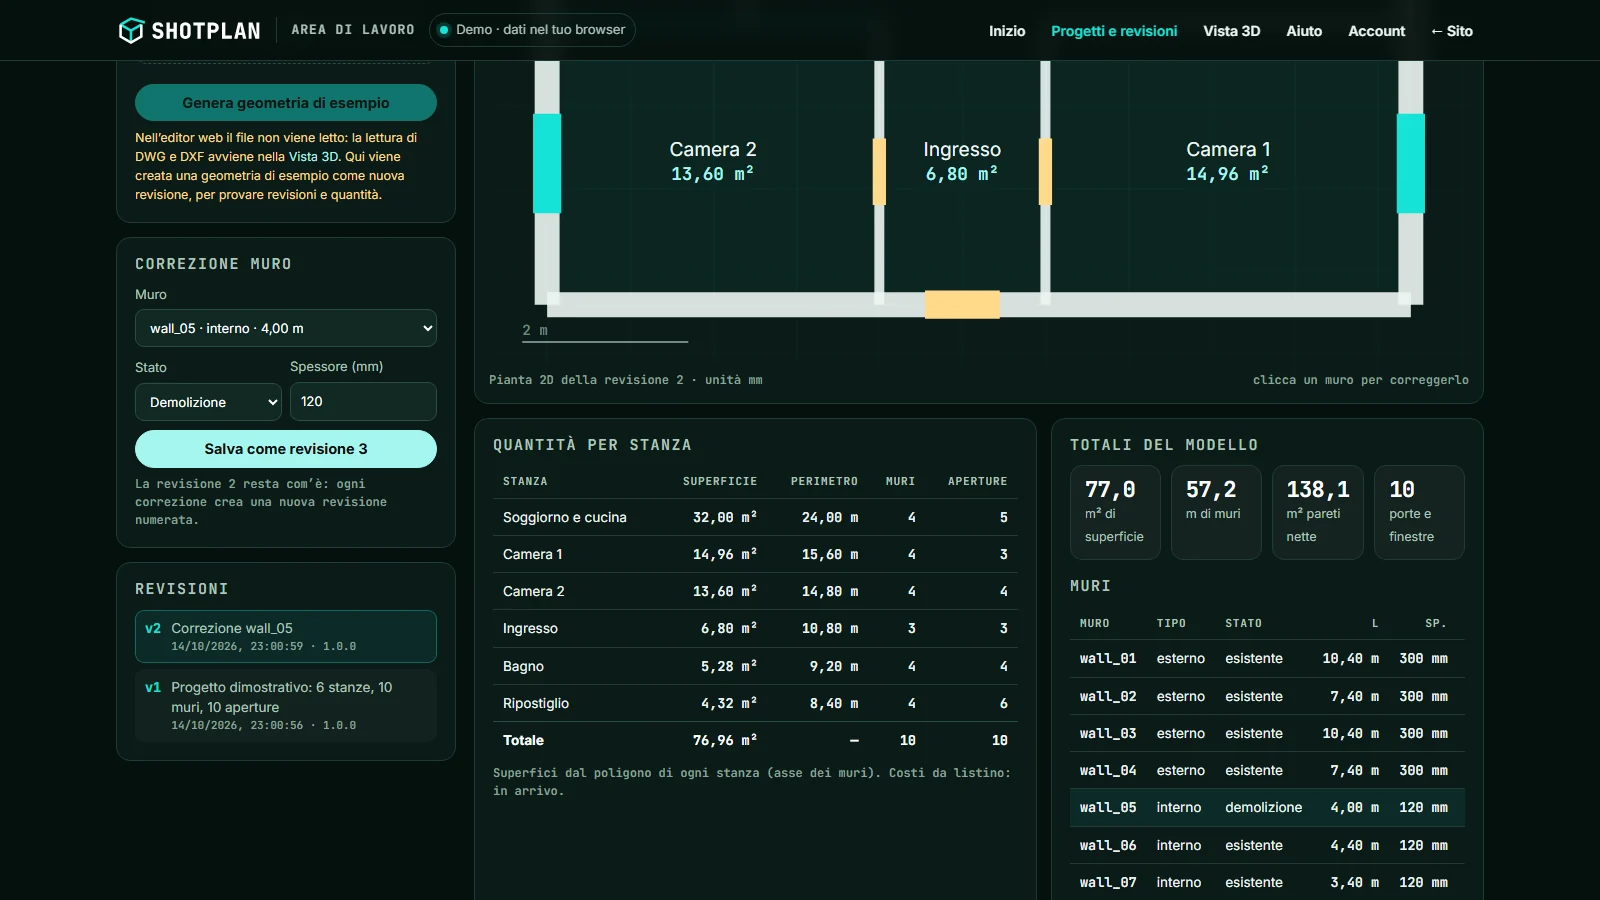Open the Stato Demolizione dropdown
This screenshot has height=900, width=1600.
(208, 402)
